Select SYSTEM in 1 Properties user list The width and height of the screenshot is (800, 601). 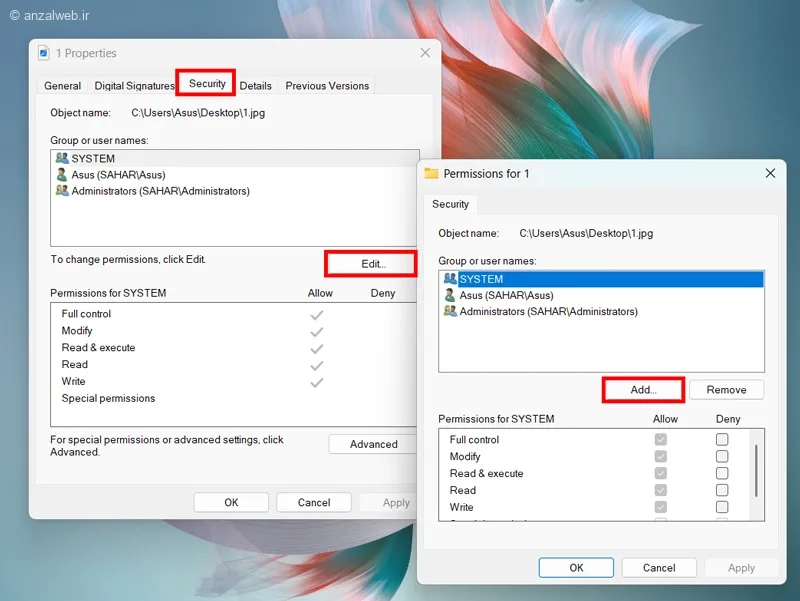[235, 159]
